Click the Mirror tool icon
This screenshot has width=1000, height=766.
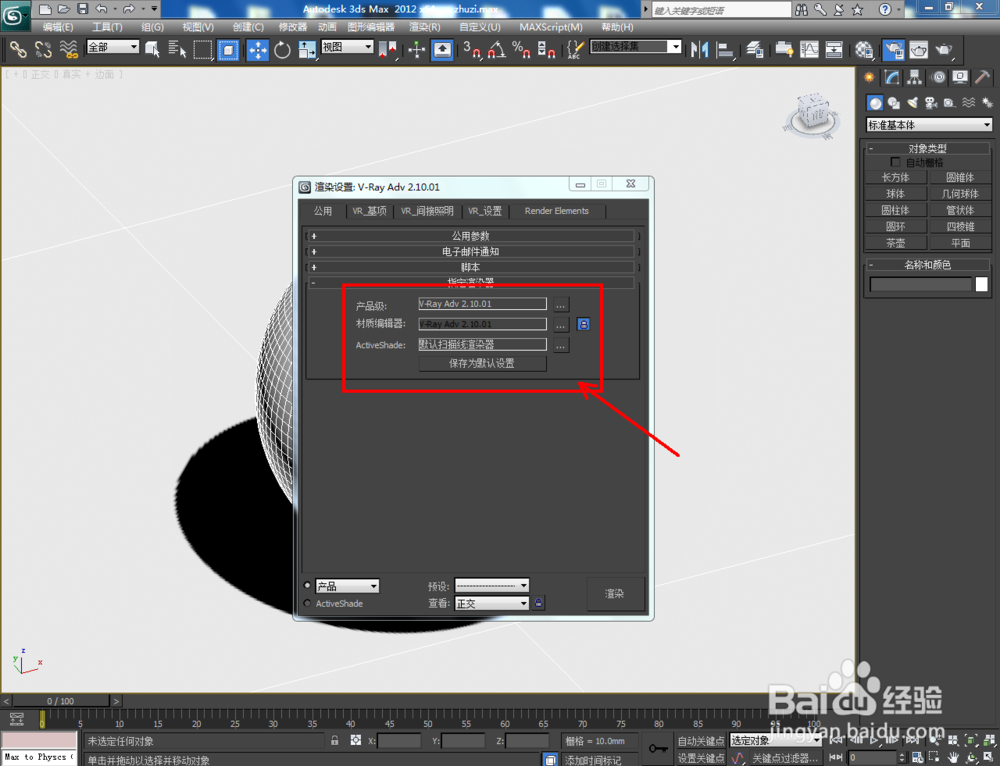coord(700,49)
